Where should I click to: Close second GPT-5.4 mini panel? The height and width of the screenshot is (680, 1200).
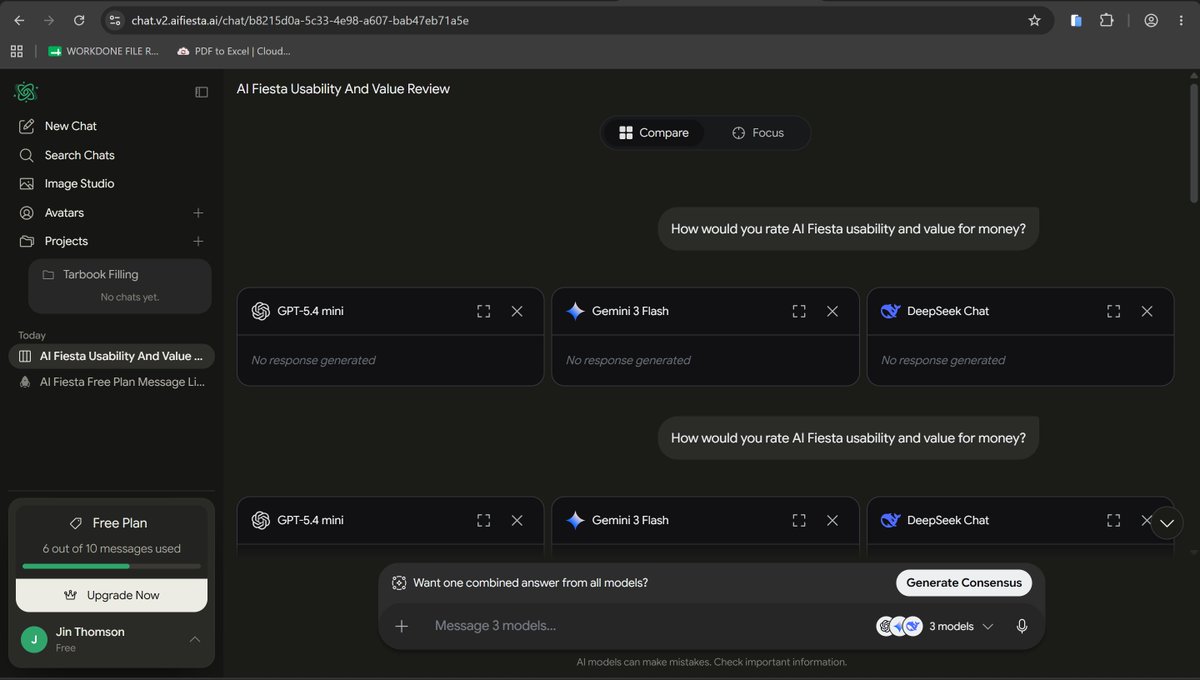point(517,520)
